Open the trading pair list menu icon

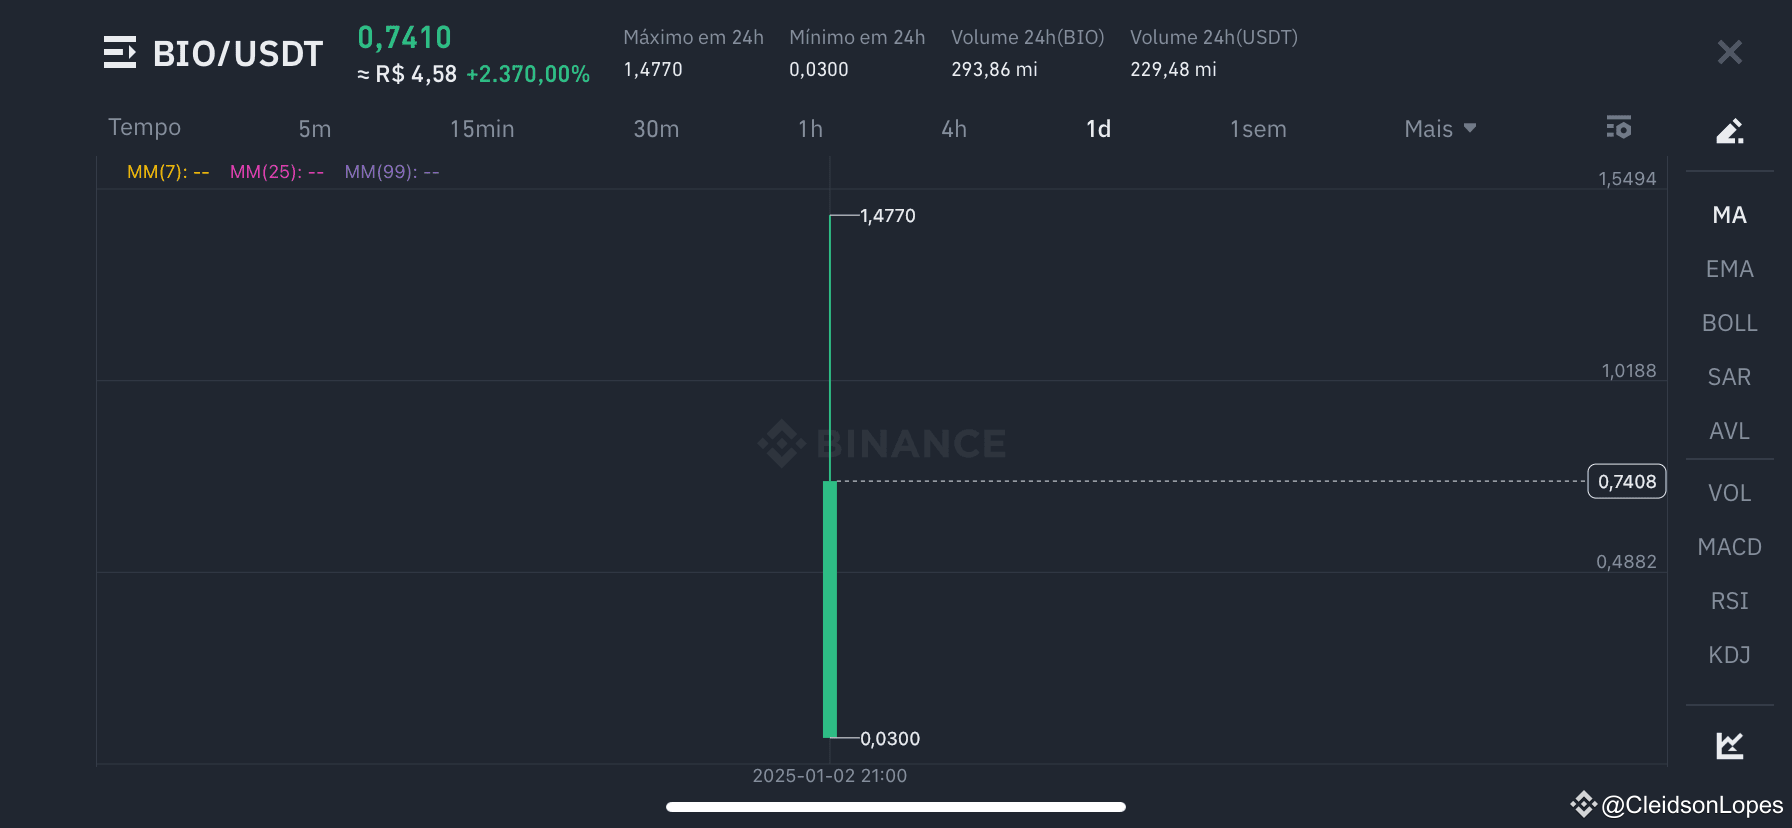pyautogui.click(x=120, y=52)
